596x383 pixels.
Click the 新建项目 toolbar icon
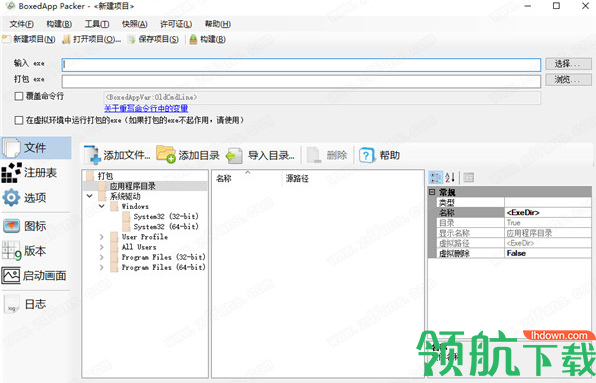pyautogui.click(x=6, y=39)
